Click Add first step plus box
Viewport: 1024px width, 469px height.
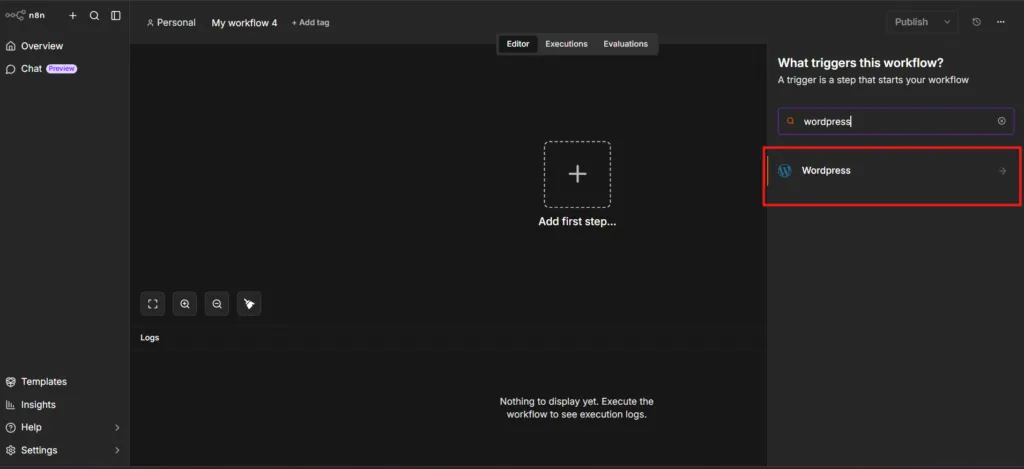577,174
